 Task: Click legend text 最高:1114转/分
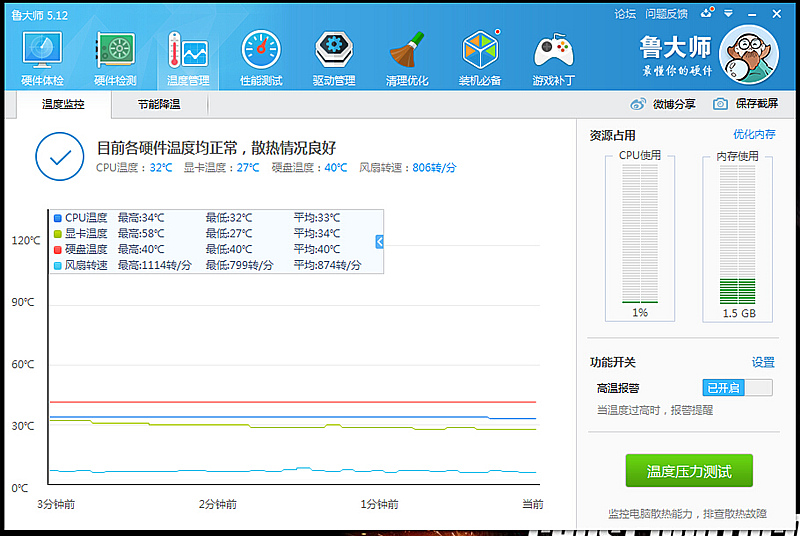pyautogui.click(x=155, y=265)
